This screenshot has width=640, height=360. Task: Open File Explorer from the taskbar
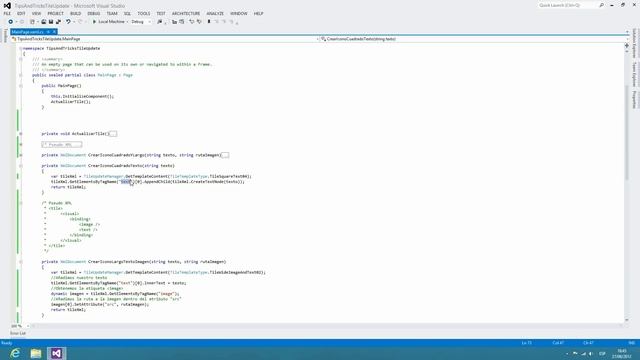tap(36, 353)
